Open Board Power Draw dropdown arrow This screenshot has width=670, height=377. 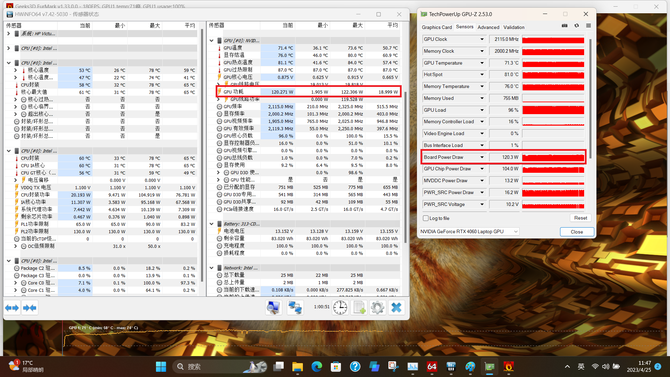coord(482,157)
